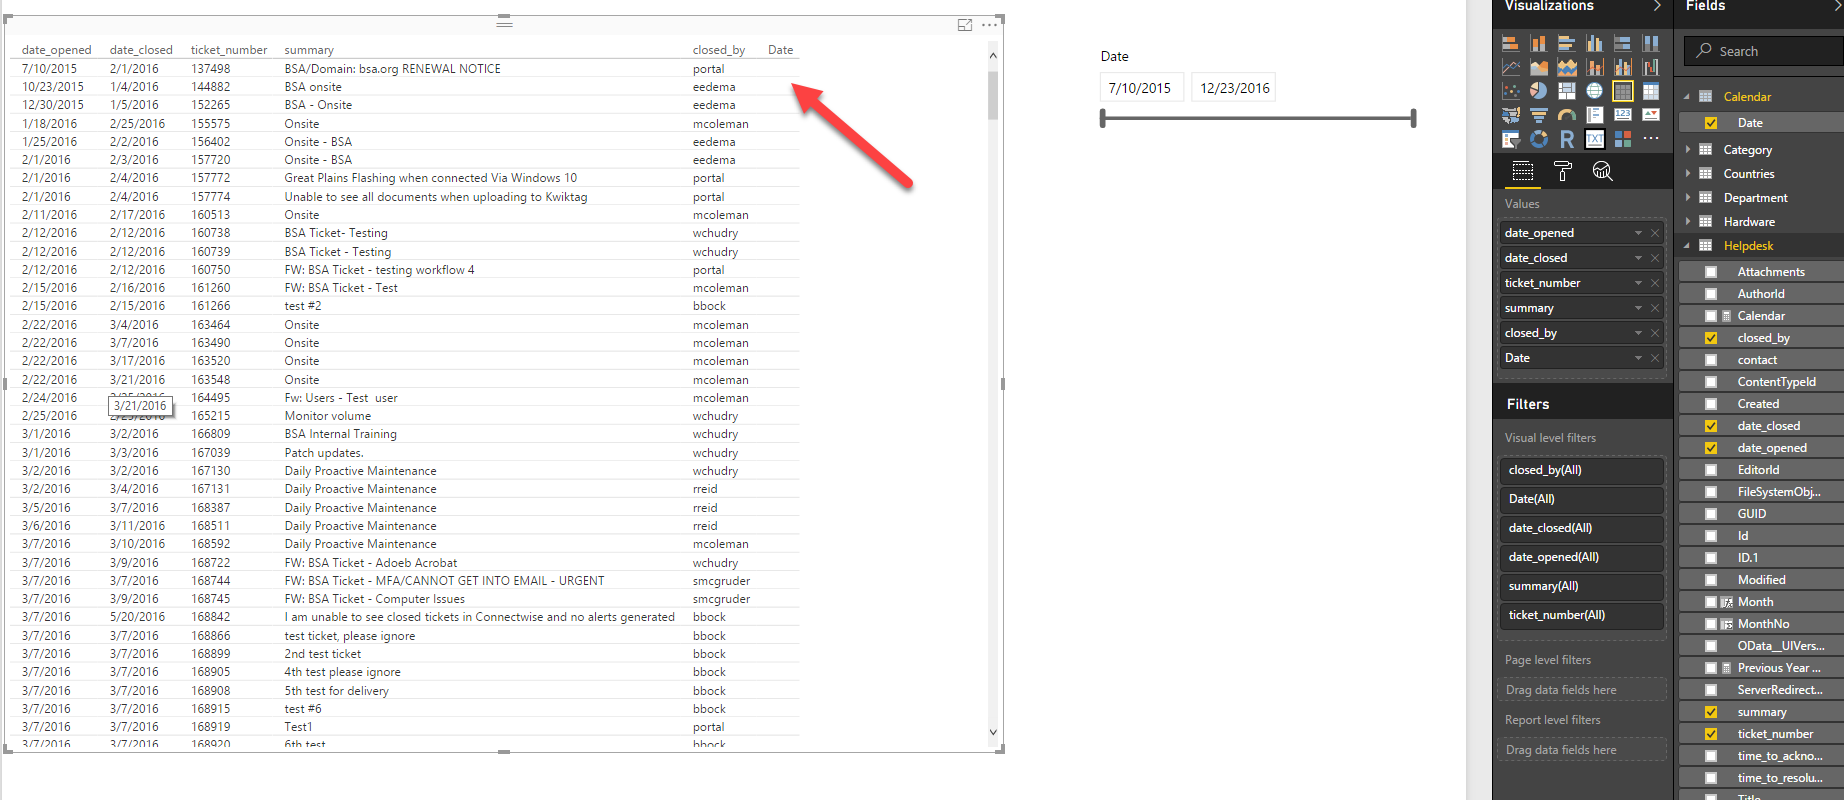Uncheck the ticket_number field checkbox
This screenshot has width=1844, height=800.
1711,734
